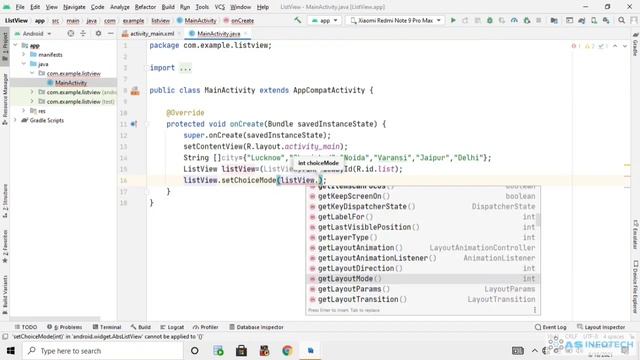The image size is (640, 360).
Task: Click the Stop run icon
Action: pyautogui.click(x=539, y=20)
